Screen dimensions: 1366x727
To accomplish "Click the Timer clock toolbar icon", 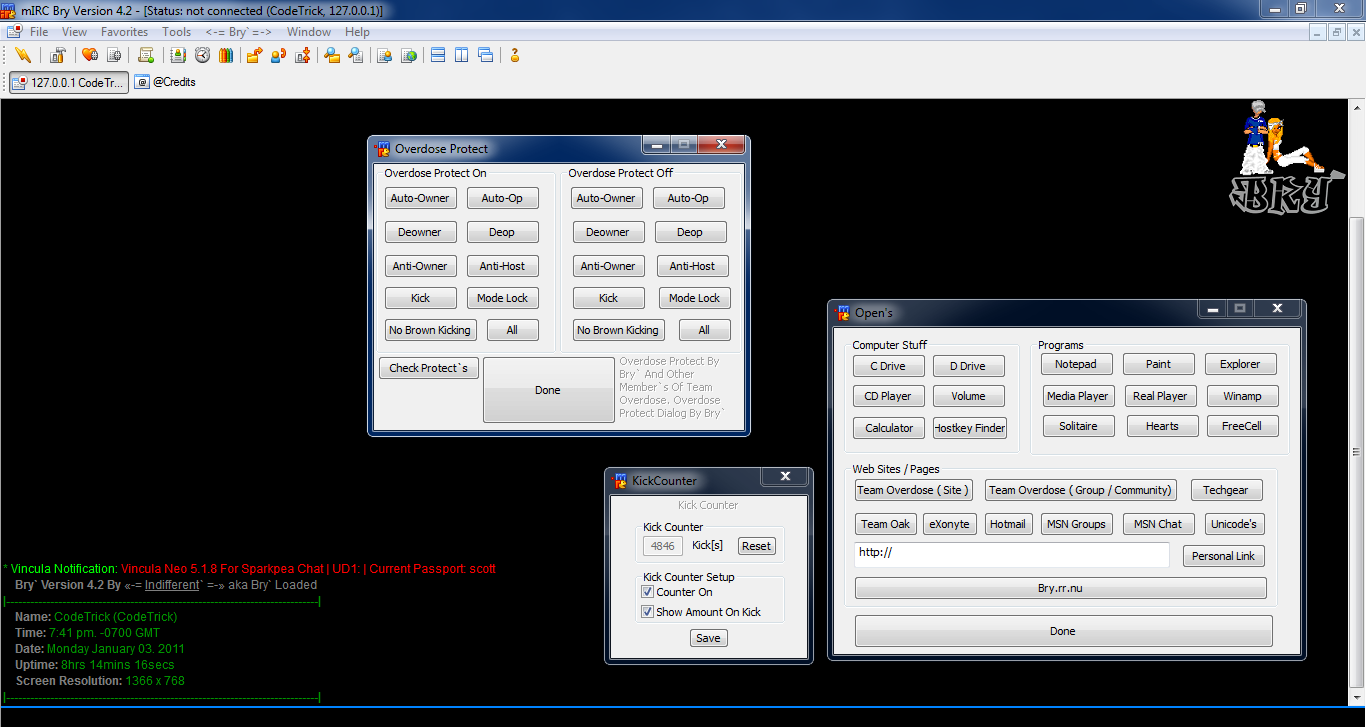I will point(202,55).
